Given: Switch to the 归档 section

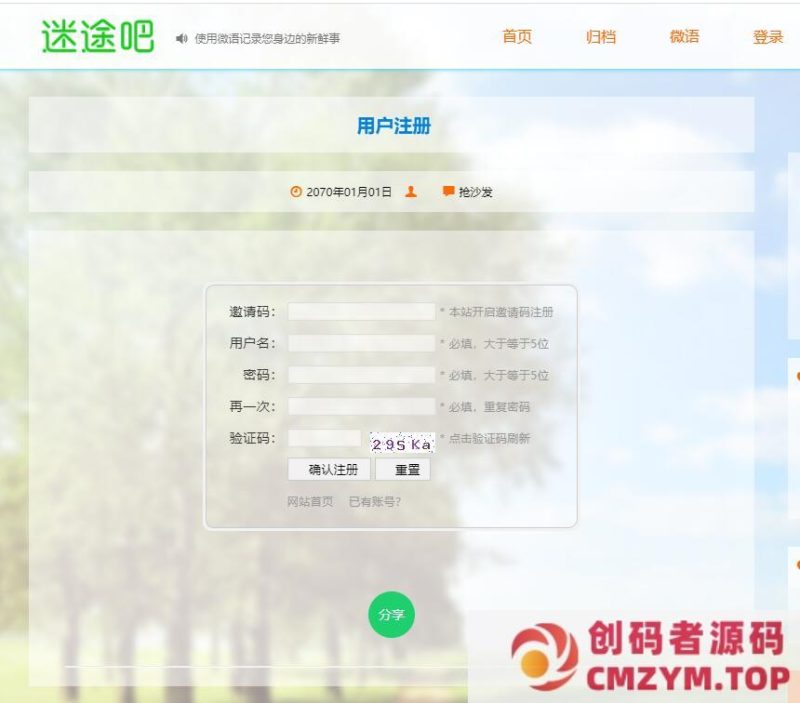Looking at the screenshot, I should point(600,36).
